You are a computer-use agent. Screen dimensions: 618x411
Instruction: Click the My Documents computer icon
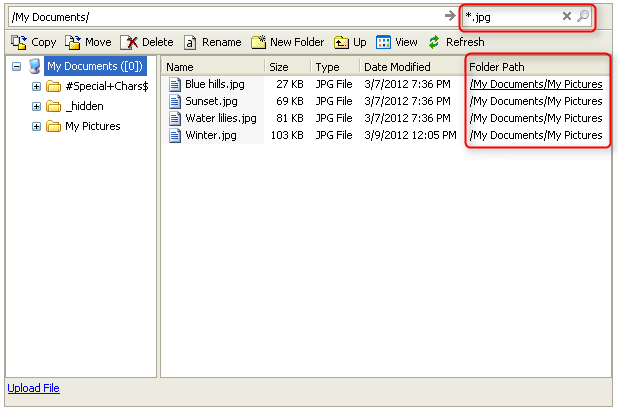click(x=35, y=66)
